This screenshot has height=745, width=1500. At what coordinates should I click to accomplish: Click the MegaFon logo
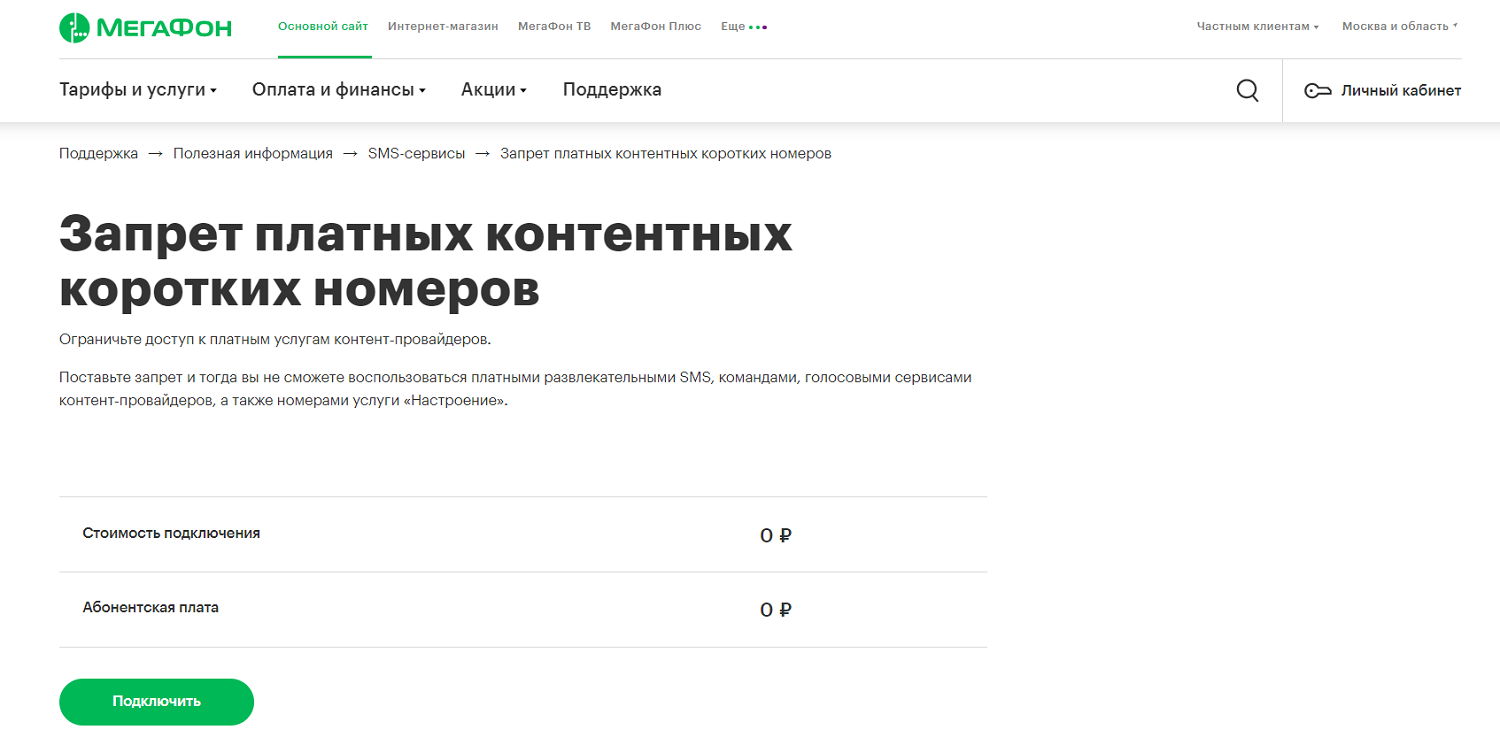coord(145,27)
